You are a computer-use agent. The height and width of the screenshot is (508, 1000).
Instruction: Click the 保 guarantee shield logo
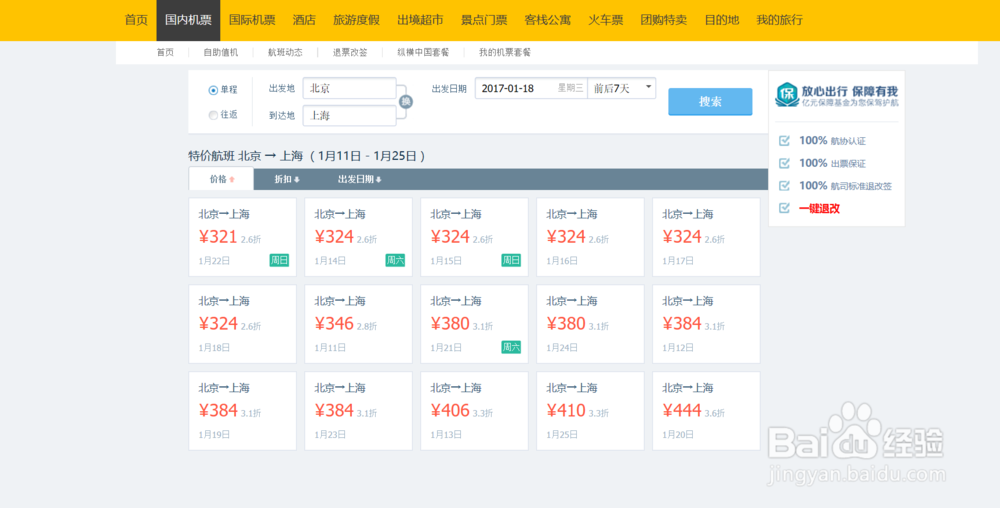[x=787, y=95]
